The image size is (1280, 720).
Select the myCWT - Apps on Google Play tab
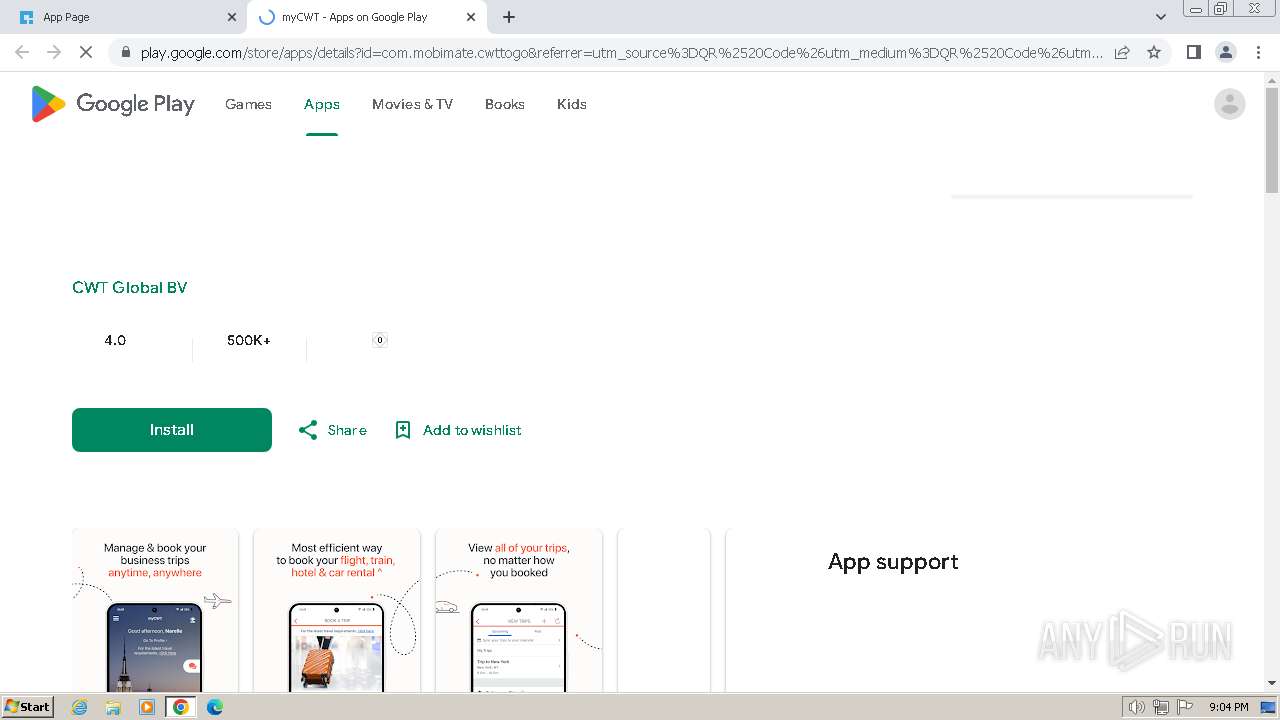click(365, 17)
